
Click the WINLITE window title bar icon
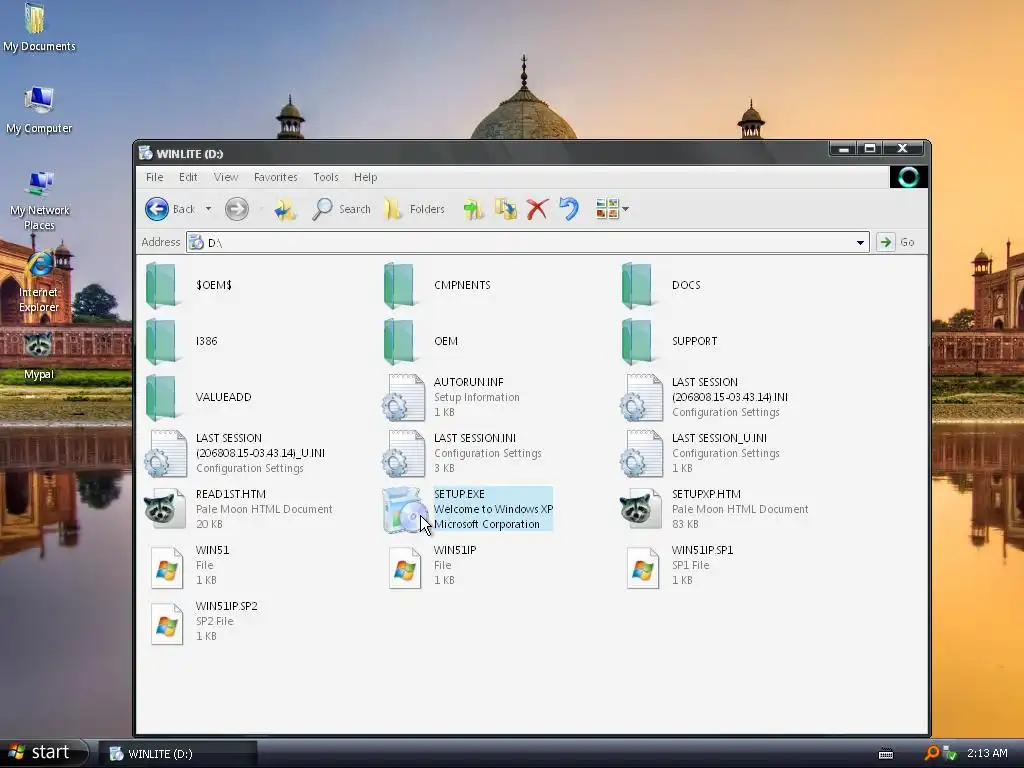146,153
